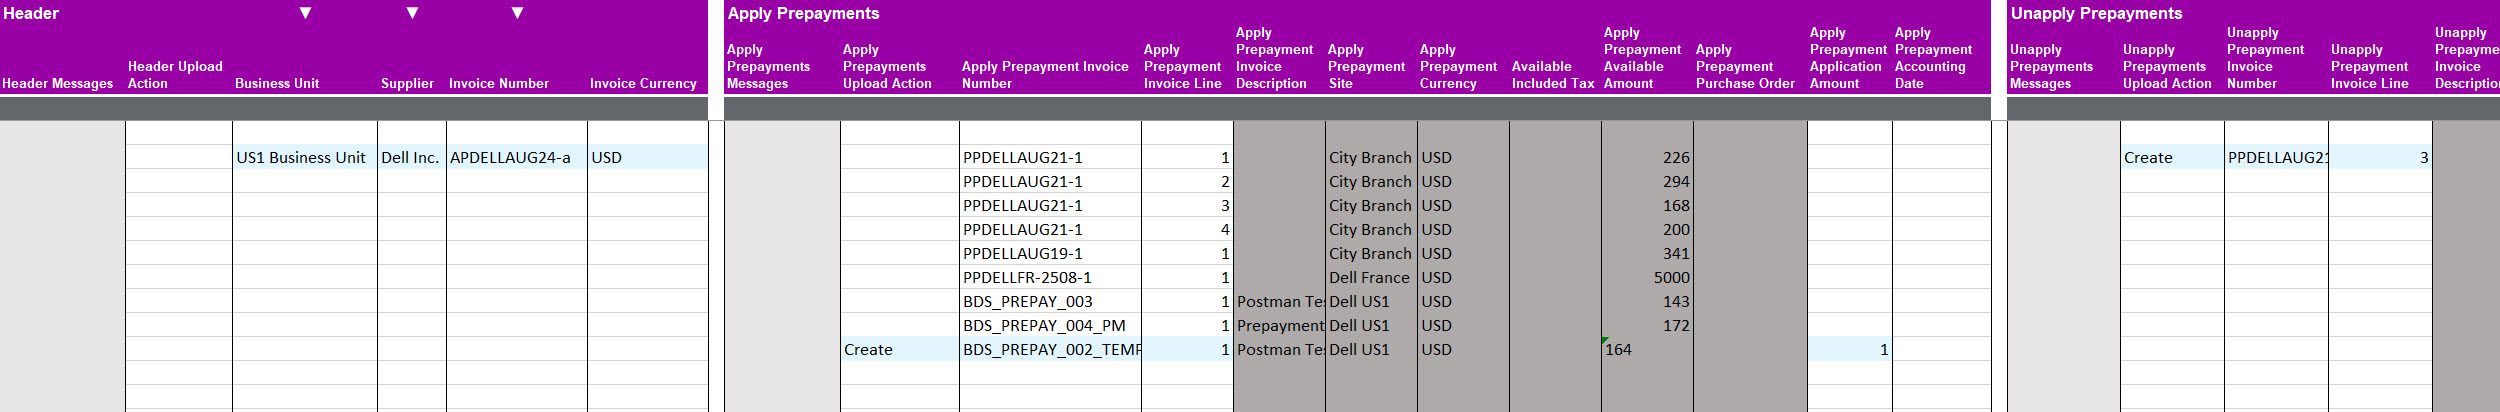Select the Invoice Currency column heading
This screenshot has height=412, width=2500.
click(x=643, y=84)
